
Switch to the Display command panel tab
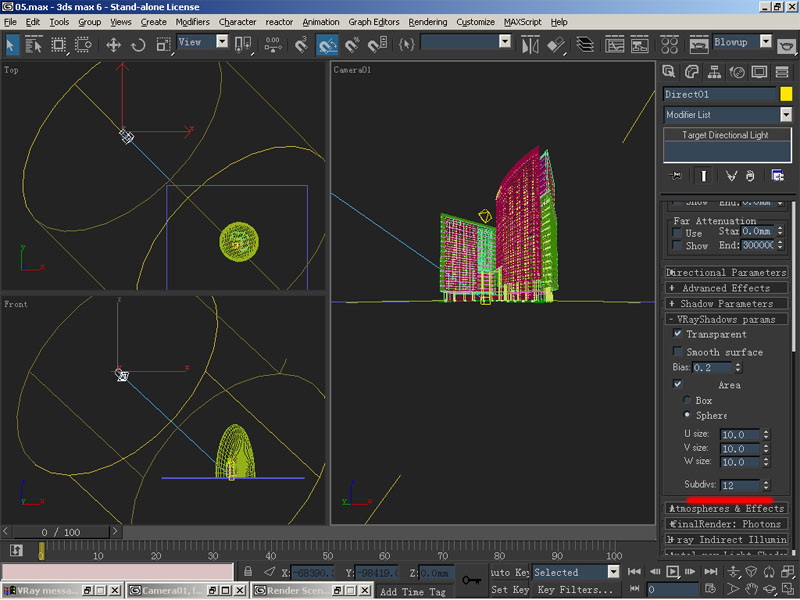pos(759,72)
